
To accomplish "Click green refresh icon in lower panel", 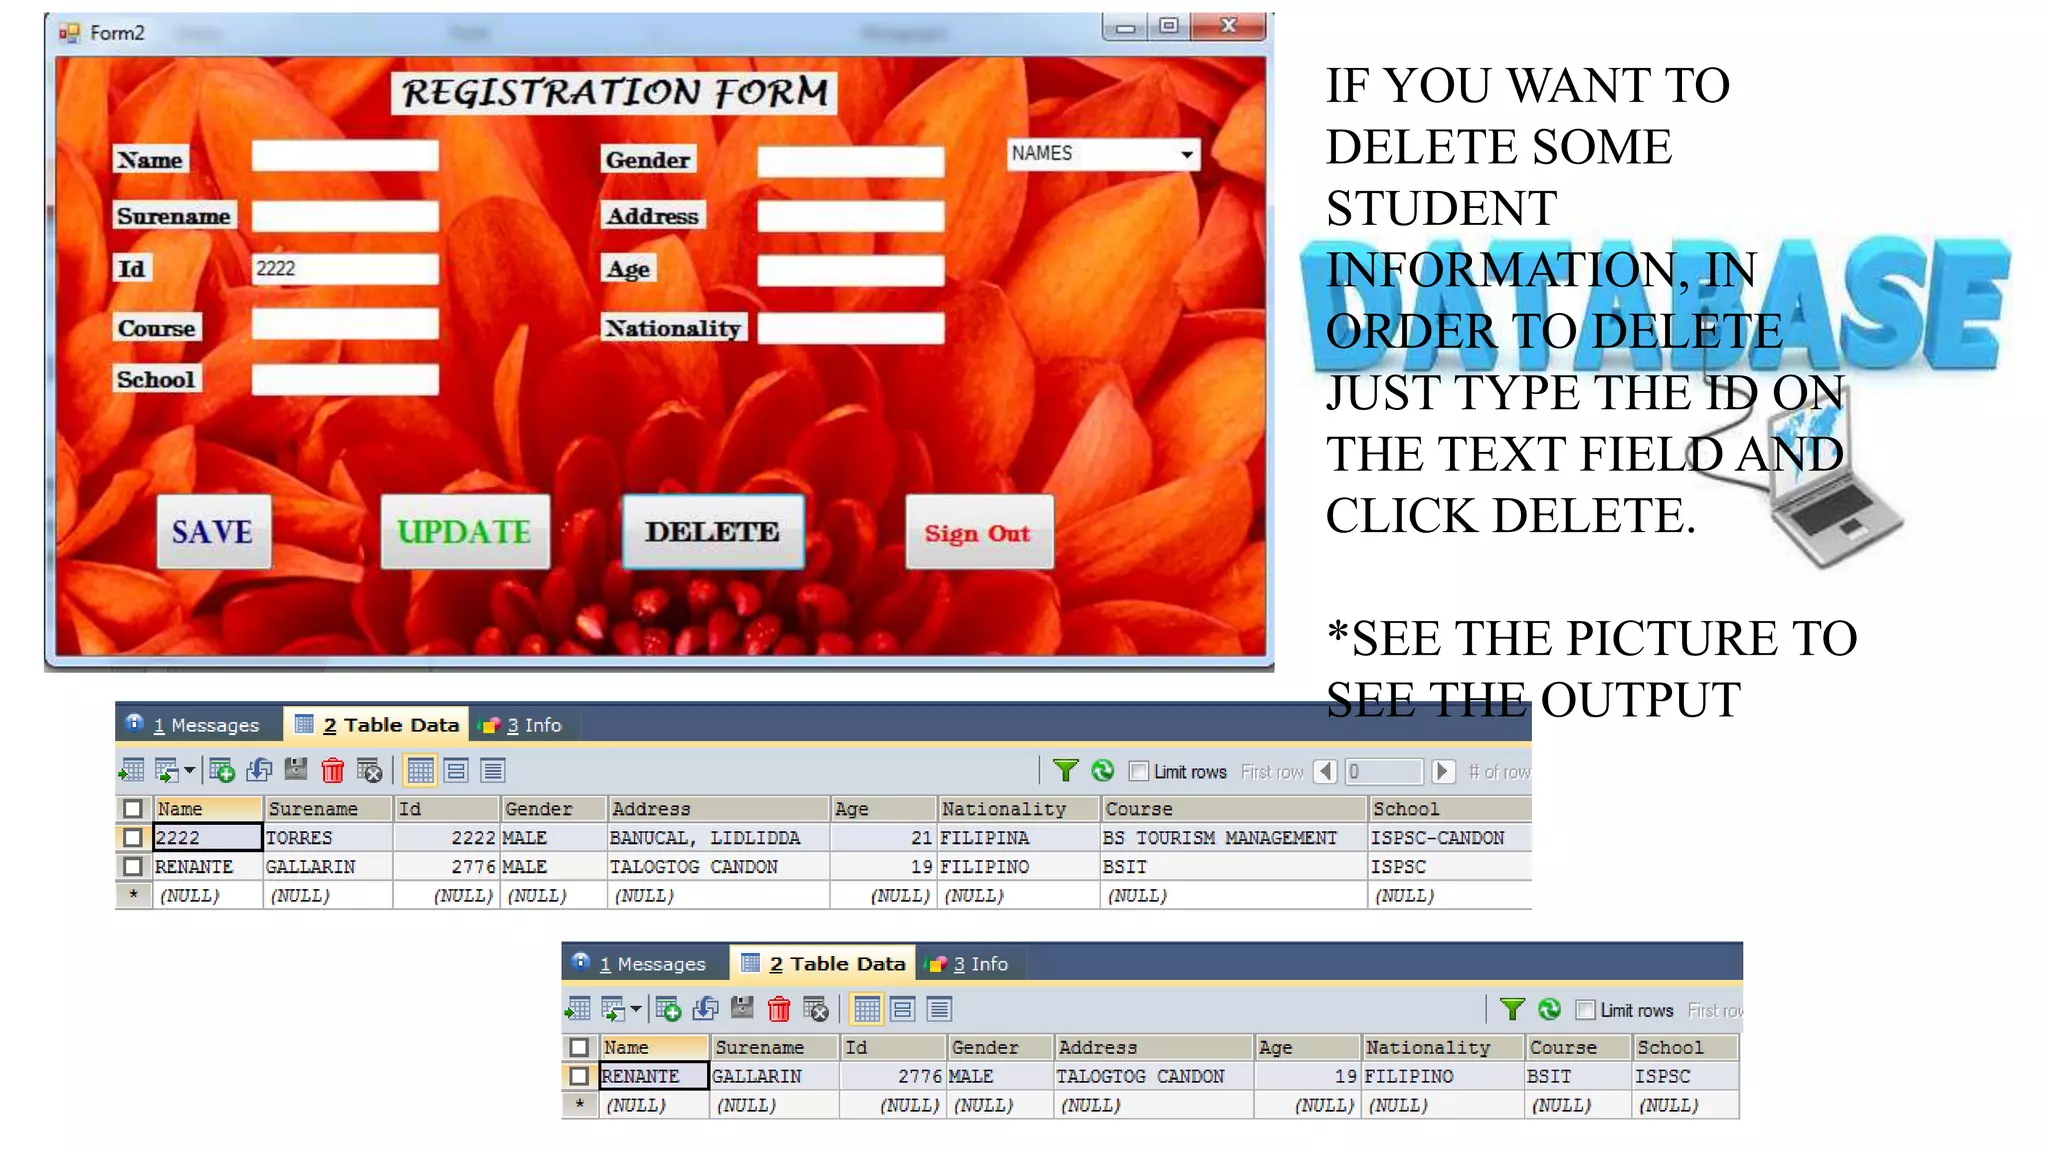I will coord(1549,1009).
